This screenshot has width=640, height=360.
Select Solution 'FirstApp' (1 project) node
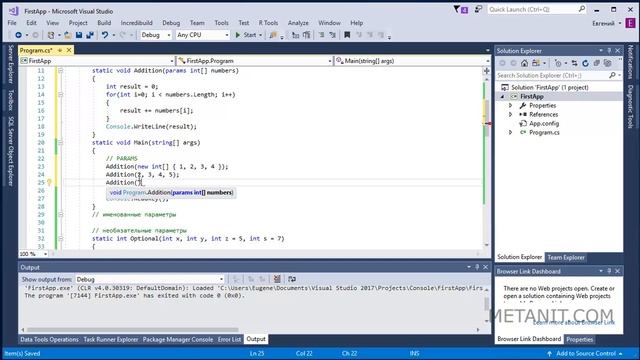(x=549, y=87)
